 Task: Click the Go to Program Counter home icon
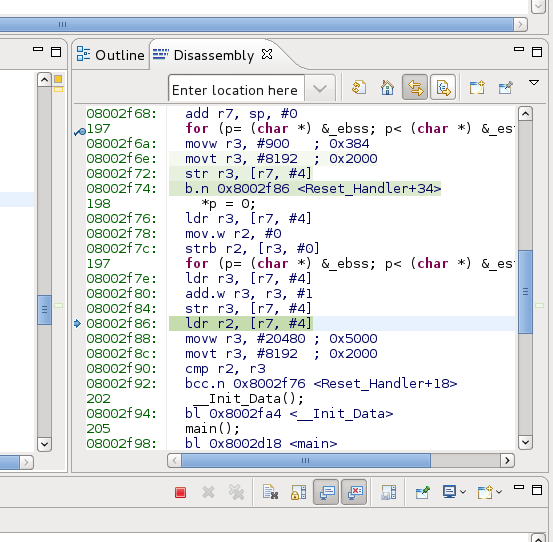tap(387, 87)
